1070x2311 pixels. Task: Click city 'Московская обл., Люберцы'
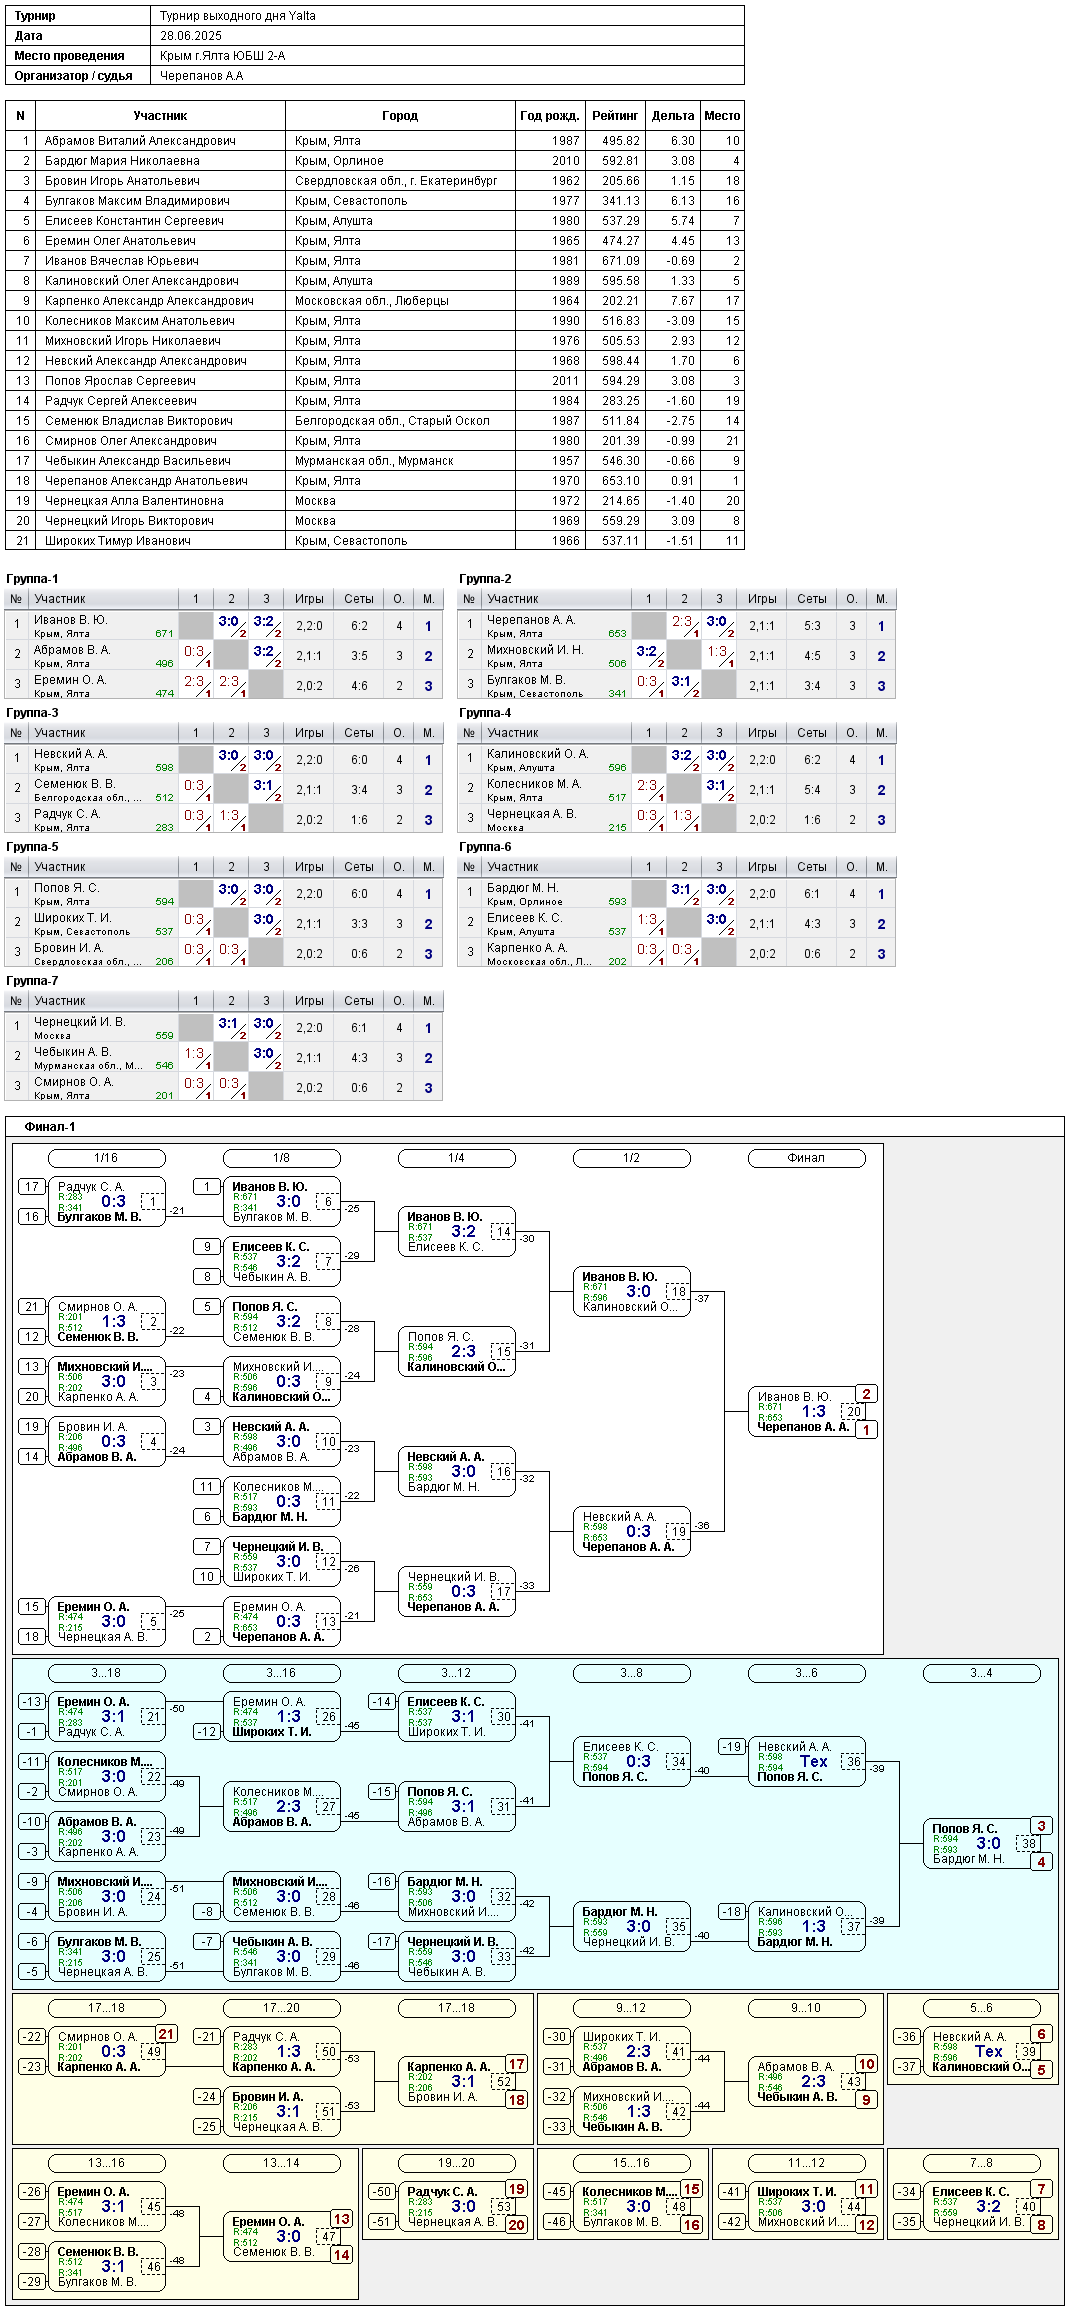pyautogui.click(x=372, y=301)
